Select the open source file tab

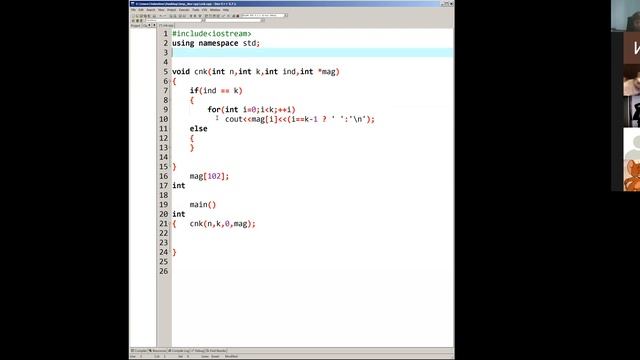pos(167,25)
